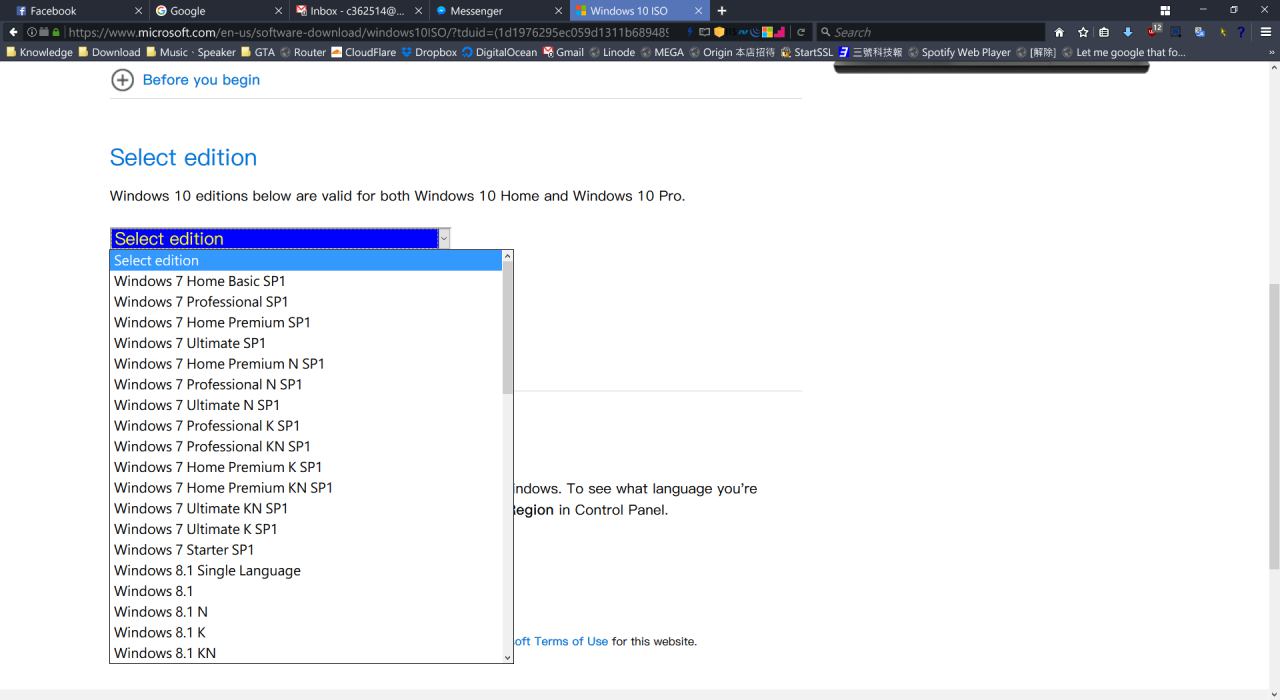
Task: Select Windows 8.1 KN option
Action: pos(305,653)
